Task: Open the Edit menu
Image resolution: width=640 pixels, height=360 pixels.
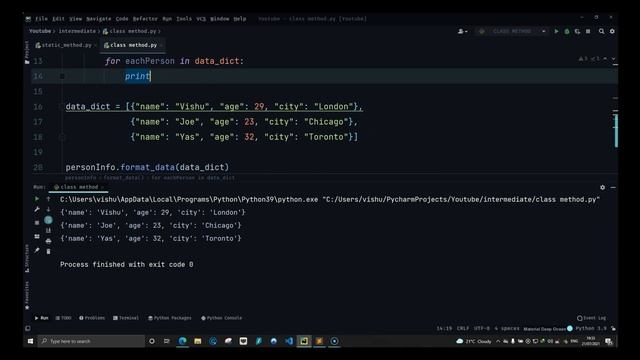Action: coord(58,19)
